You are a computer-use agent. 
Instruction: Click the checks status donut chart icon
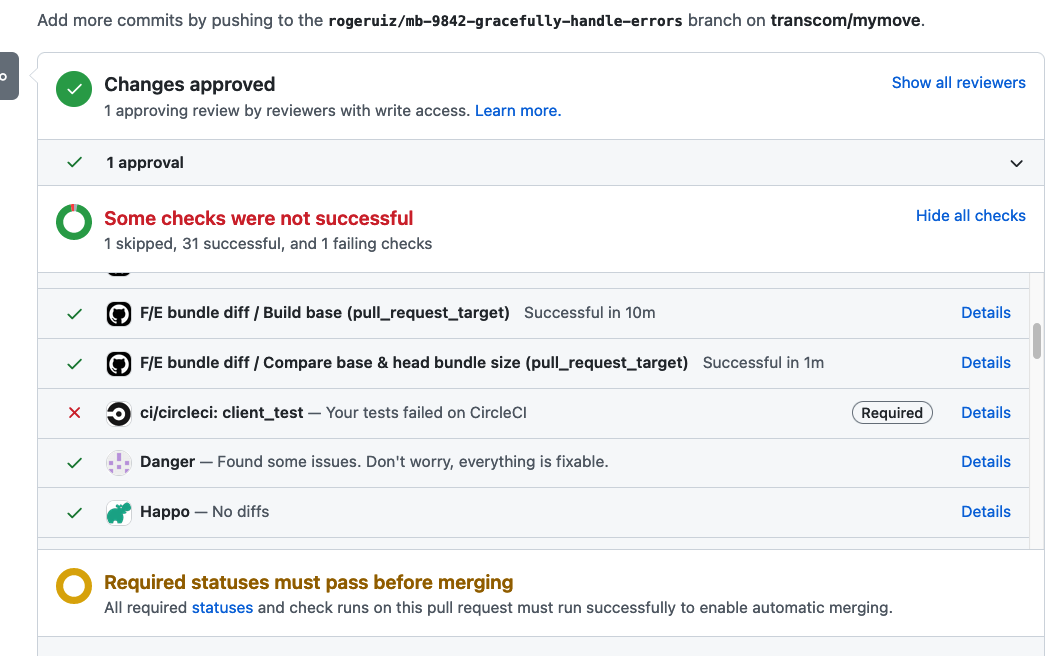pyautogui.click(x=73, y=221)
